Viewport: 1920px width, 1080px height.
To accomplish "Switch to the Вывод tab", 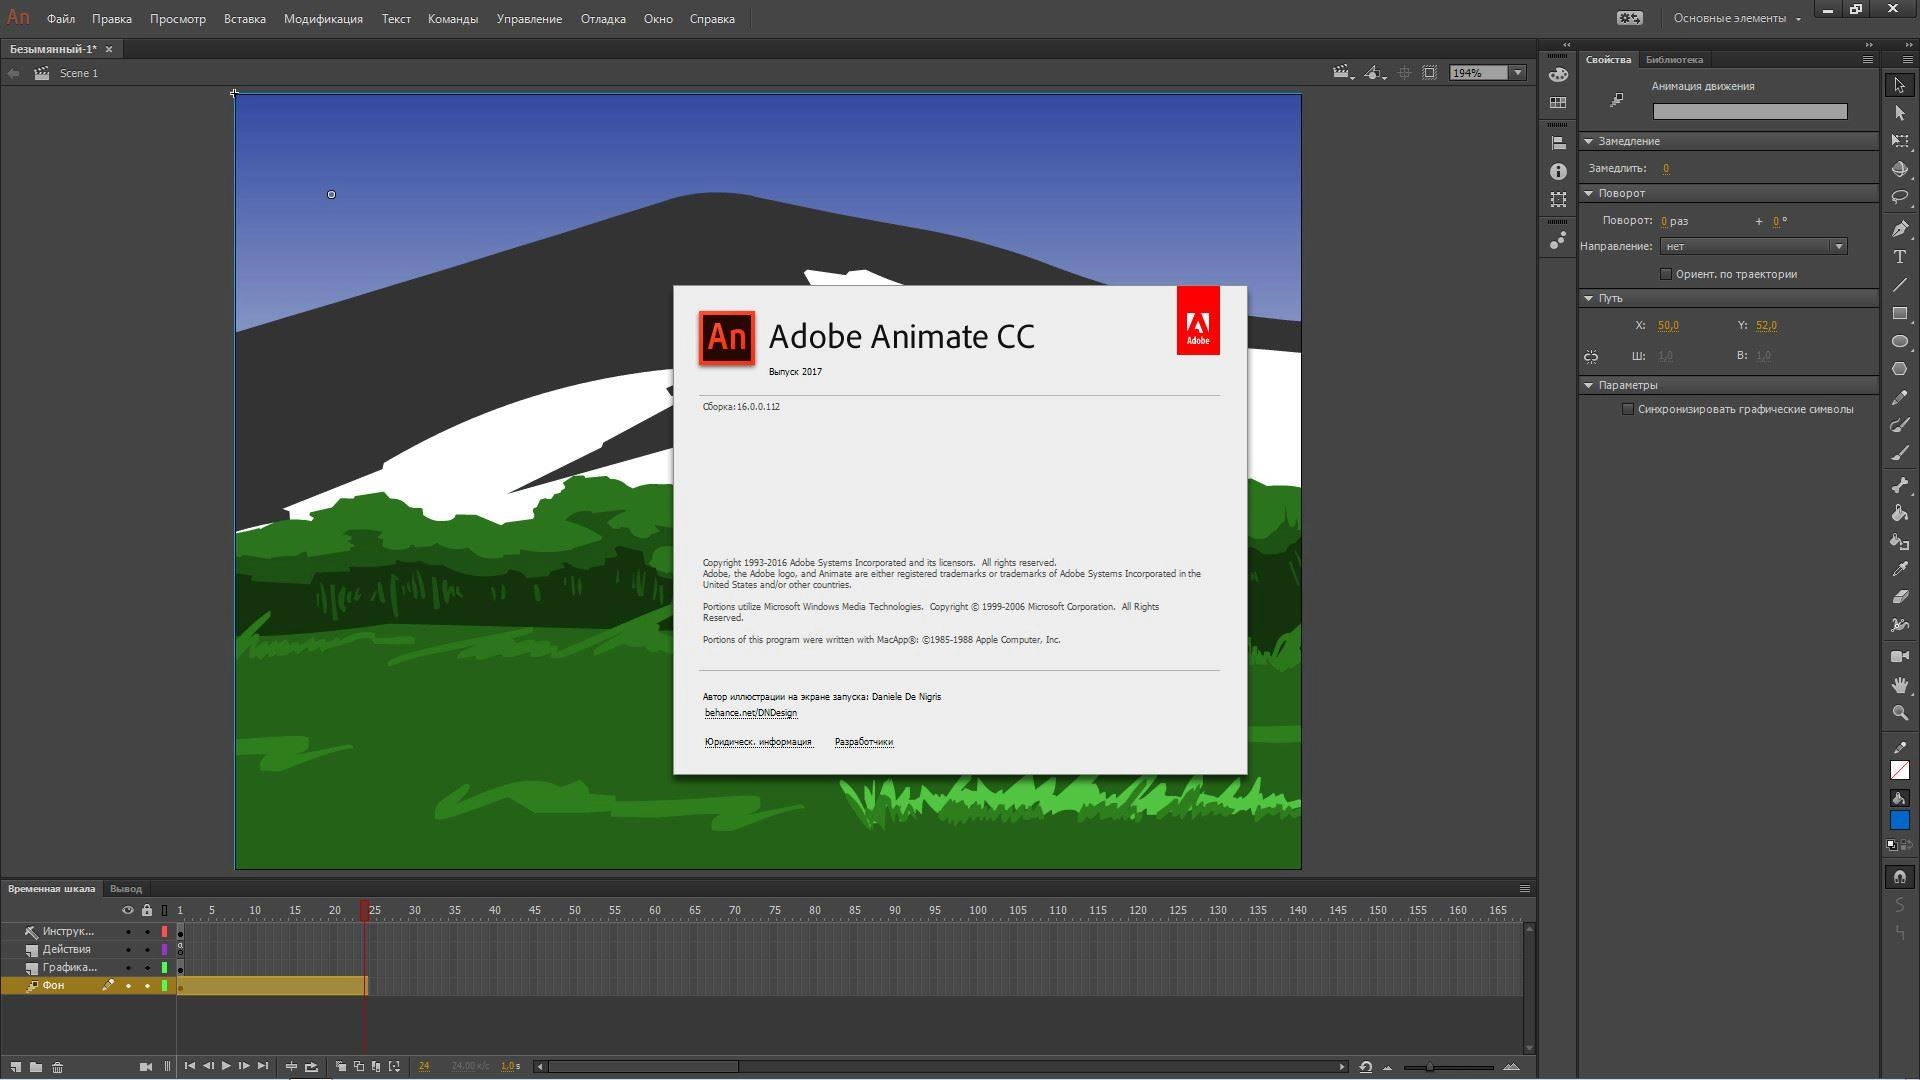I will coord(125,889).
